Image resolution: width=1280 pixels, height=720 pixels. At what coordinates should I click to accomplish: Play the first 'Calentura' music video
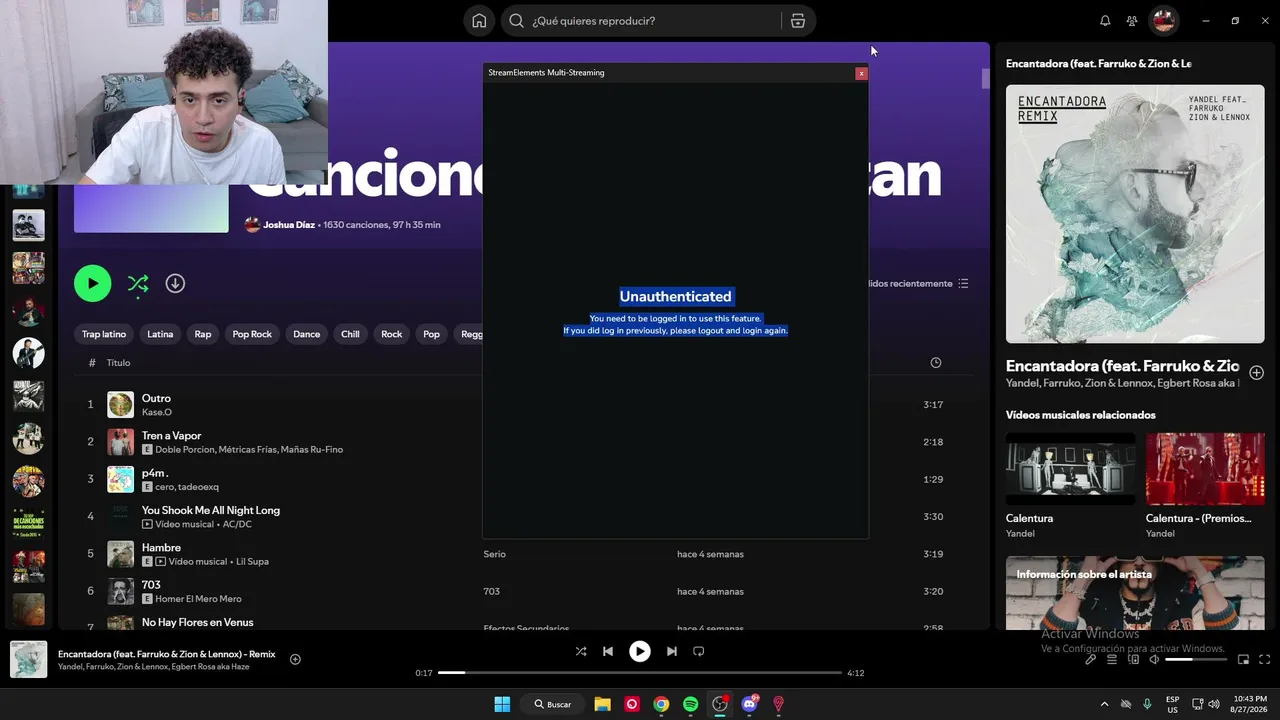pos(1070,468)
